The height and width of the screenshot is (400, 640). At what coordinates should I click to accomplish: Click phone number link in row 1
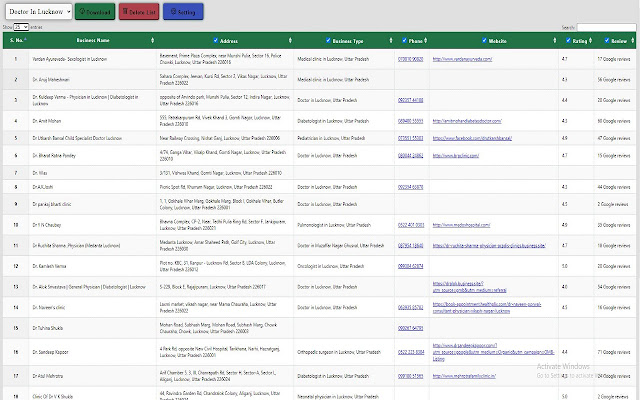click(x=410, y=59)
